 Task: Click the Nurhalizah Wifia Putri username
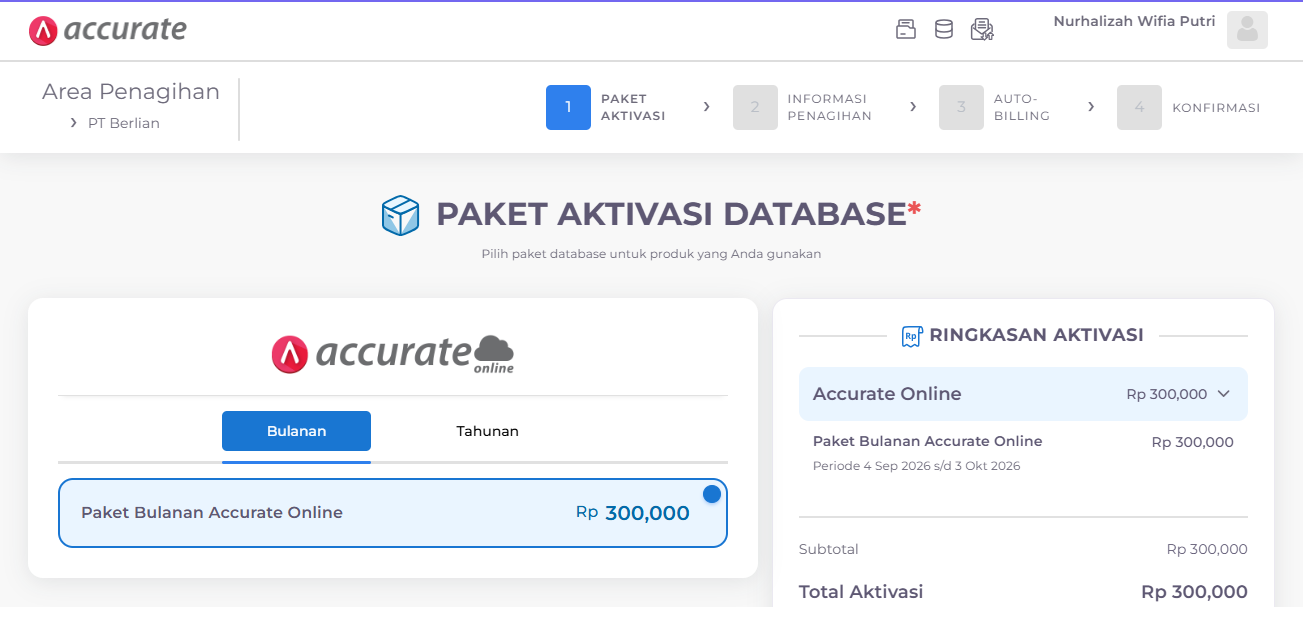(x=1134, y=21)
